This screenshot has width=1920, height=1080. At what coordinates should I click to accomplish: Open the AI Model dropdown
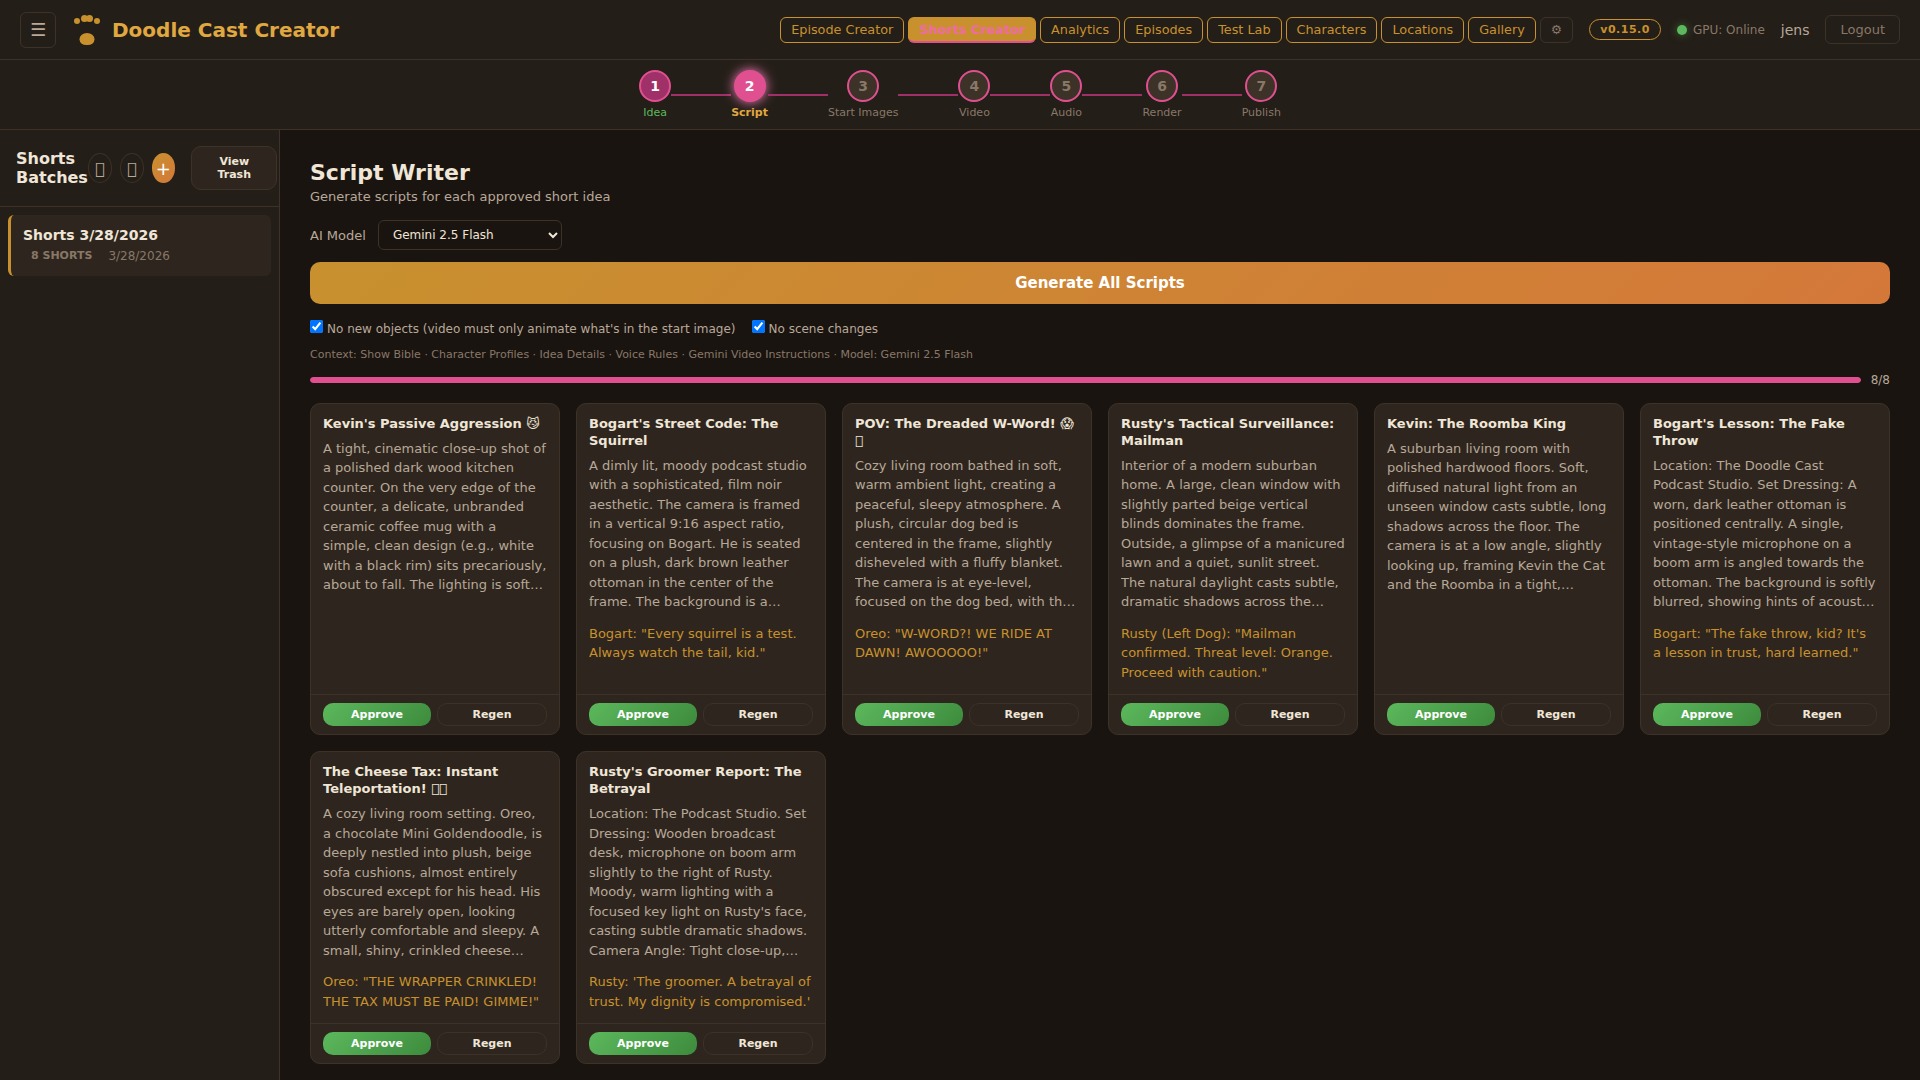[469, 235]
